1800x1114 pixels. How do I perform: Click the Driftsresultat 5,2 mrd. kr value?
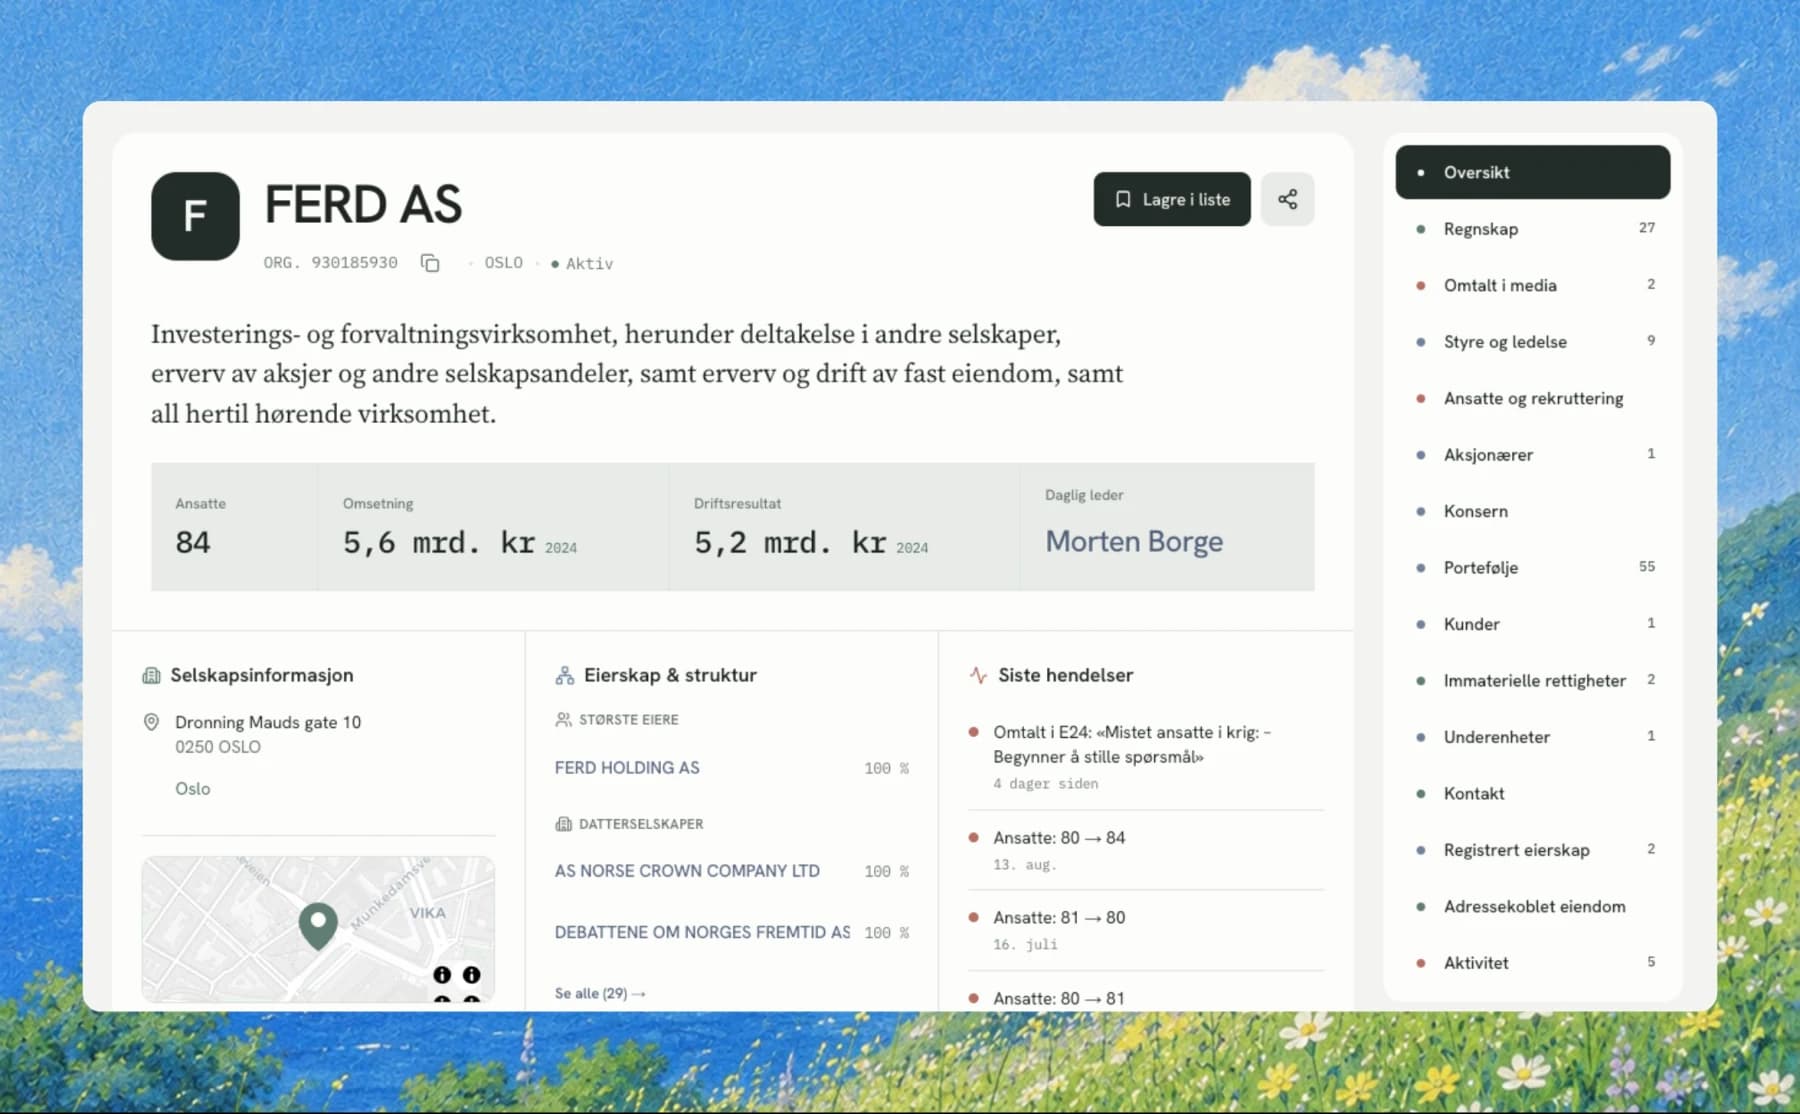click(790, 543)
